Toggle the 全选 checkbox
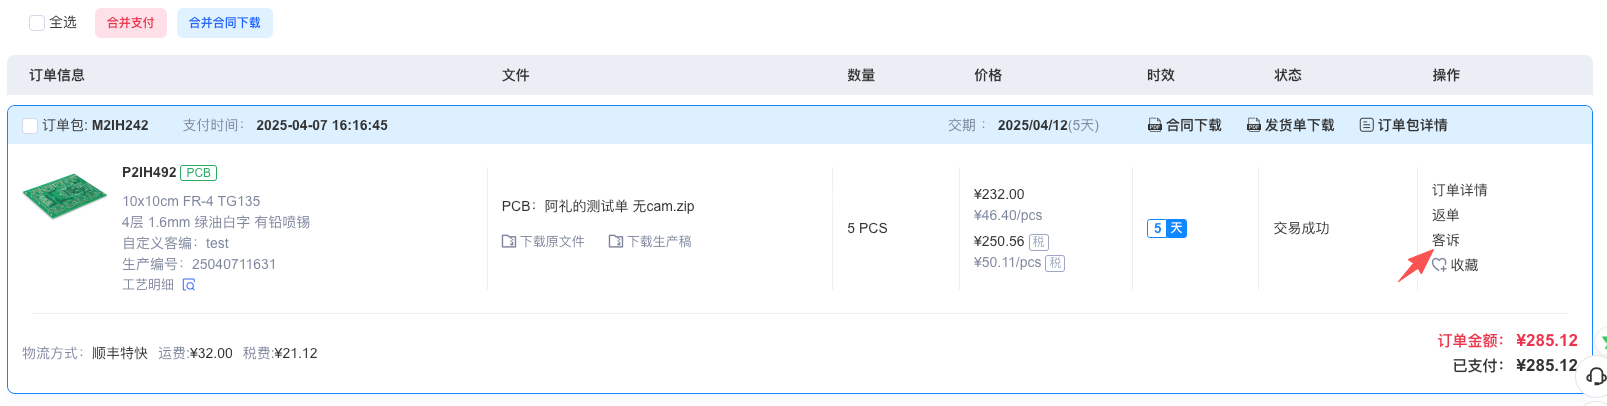1607x406 pixels. coord(37,23)
